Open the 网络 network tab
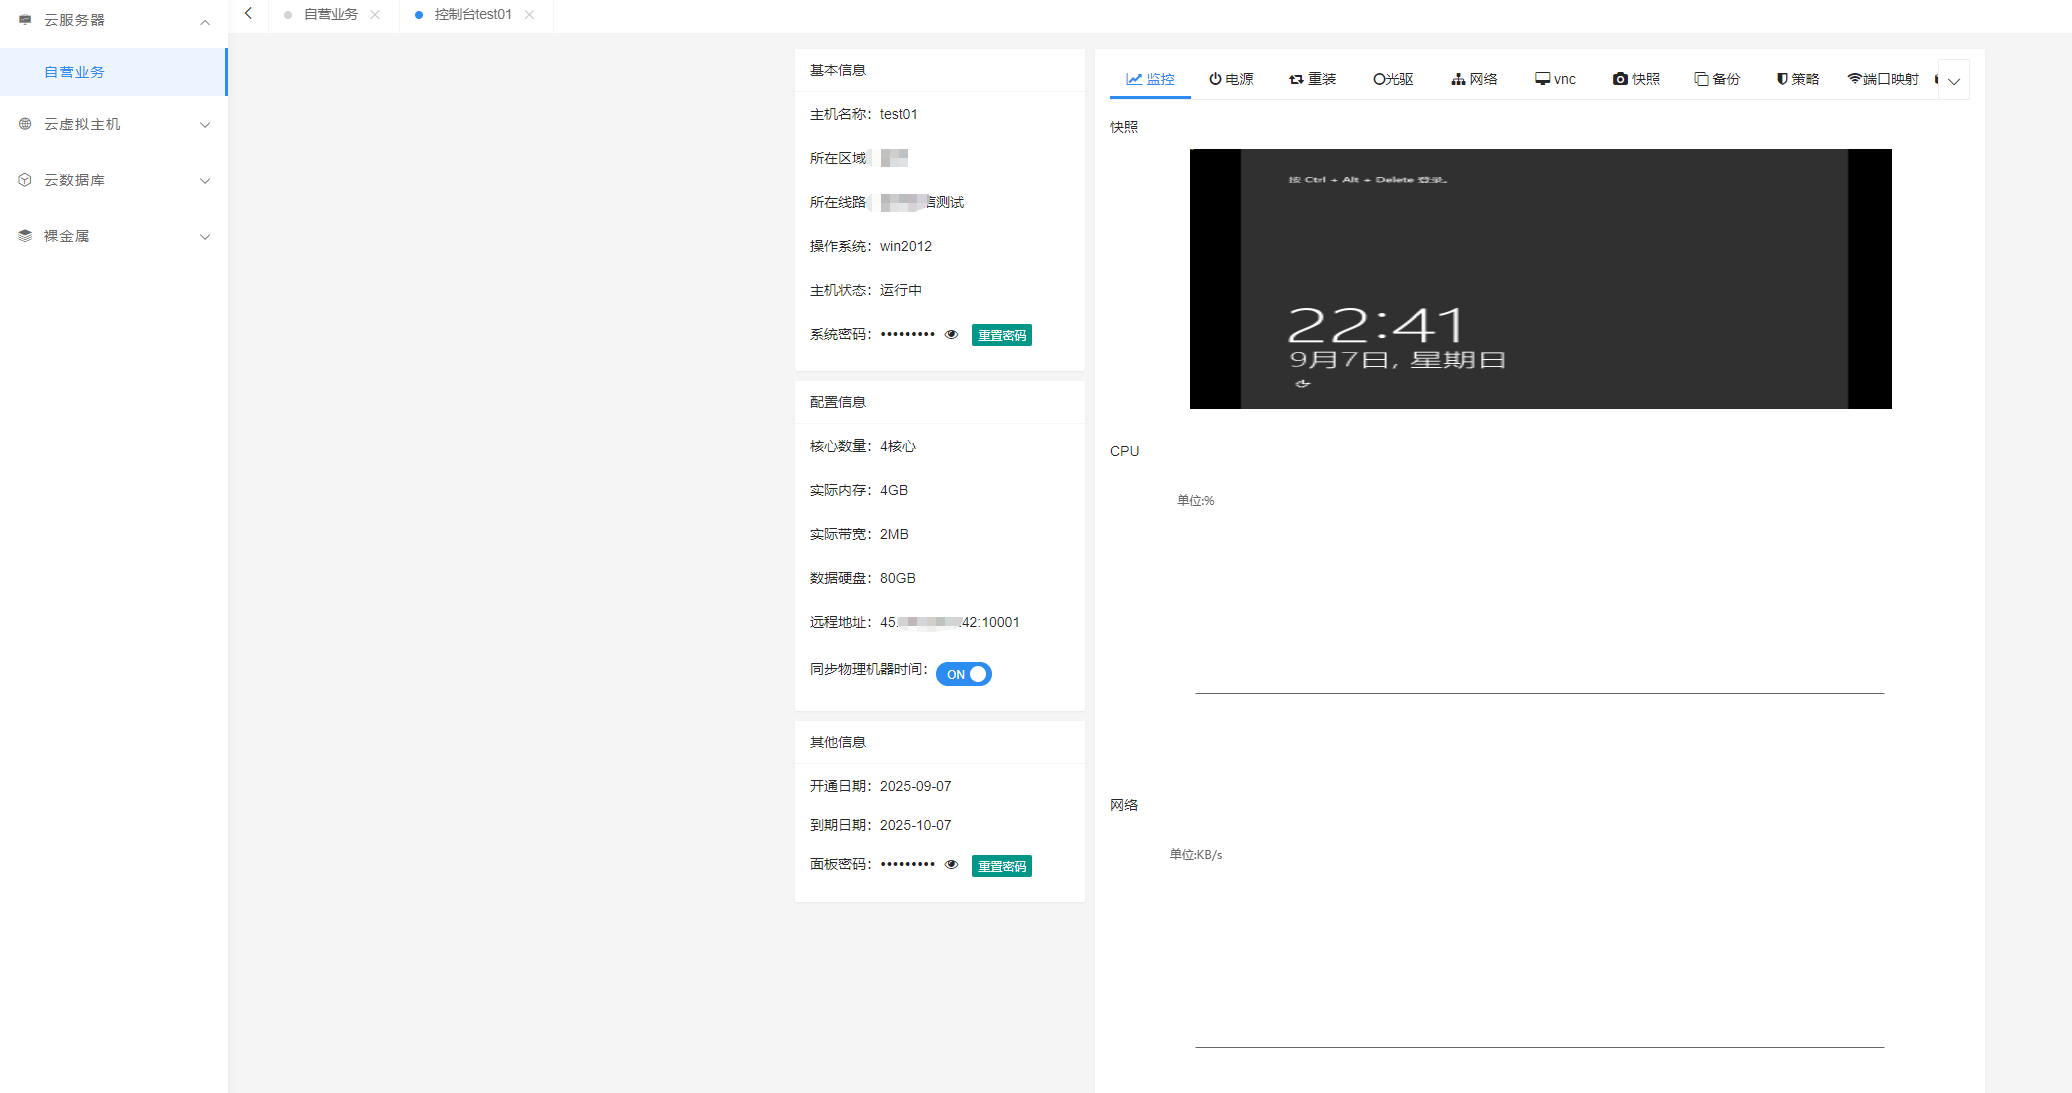The image size is (2072, 1093). [1474, 79]
